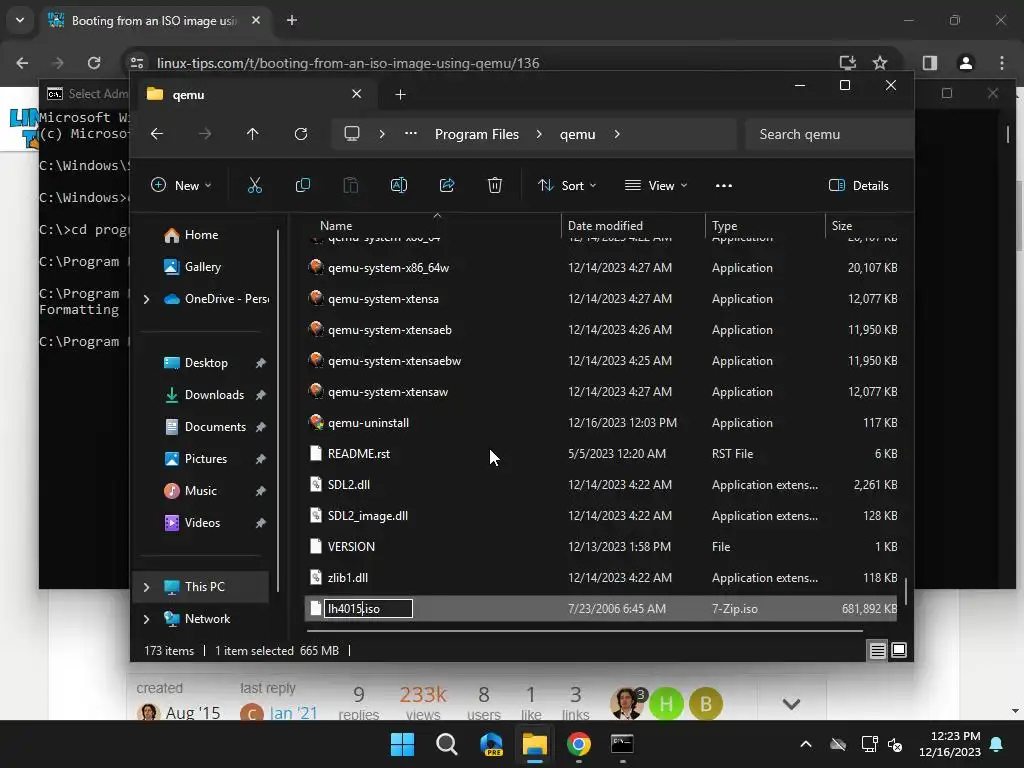The width and height of the screenshot is (1024, 768).
Task: Click the Cut scissors icon in Explorer toolbar
Action: [x=255, y=185]
